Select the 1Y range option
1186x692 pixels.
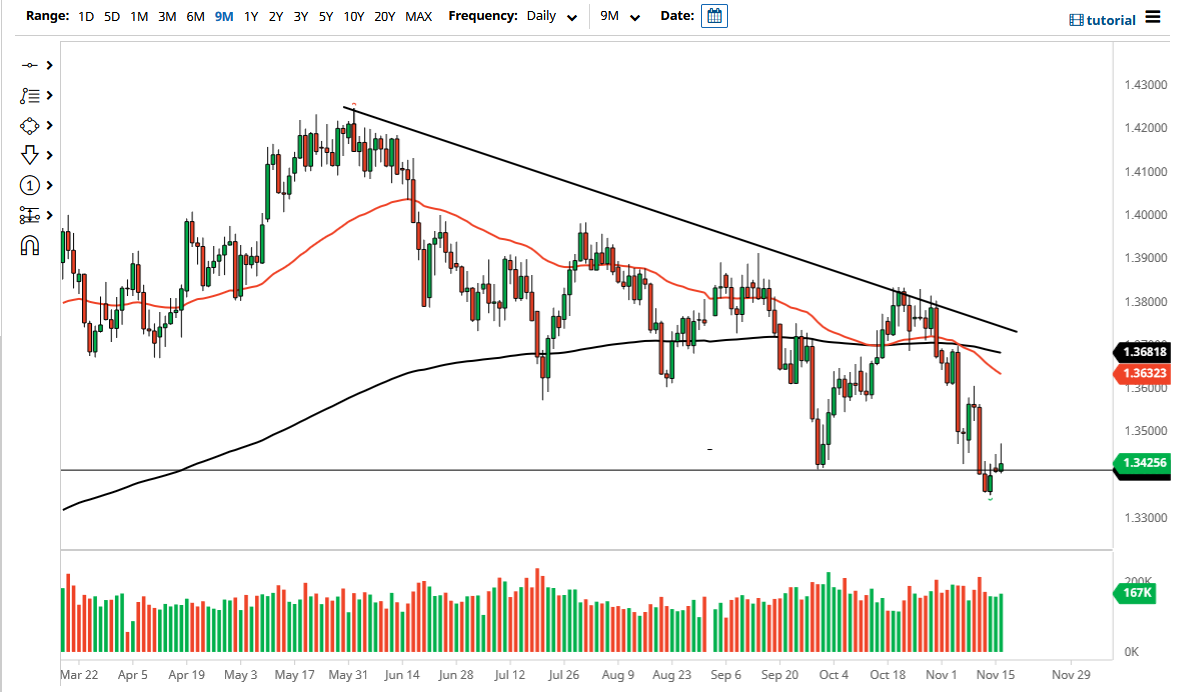(251, 16)
